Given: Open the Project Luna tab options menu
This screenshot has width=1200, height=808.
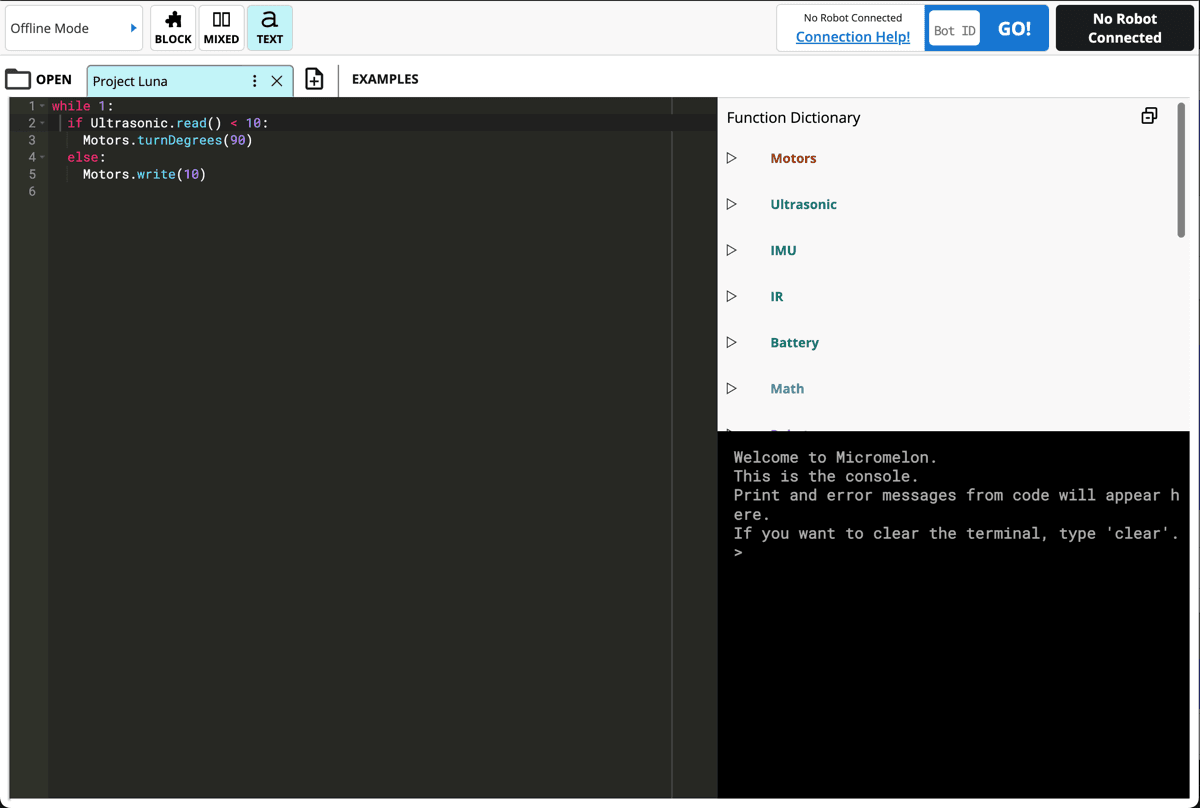Looking at the screenshot, I should coord(255,80).
